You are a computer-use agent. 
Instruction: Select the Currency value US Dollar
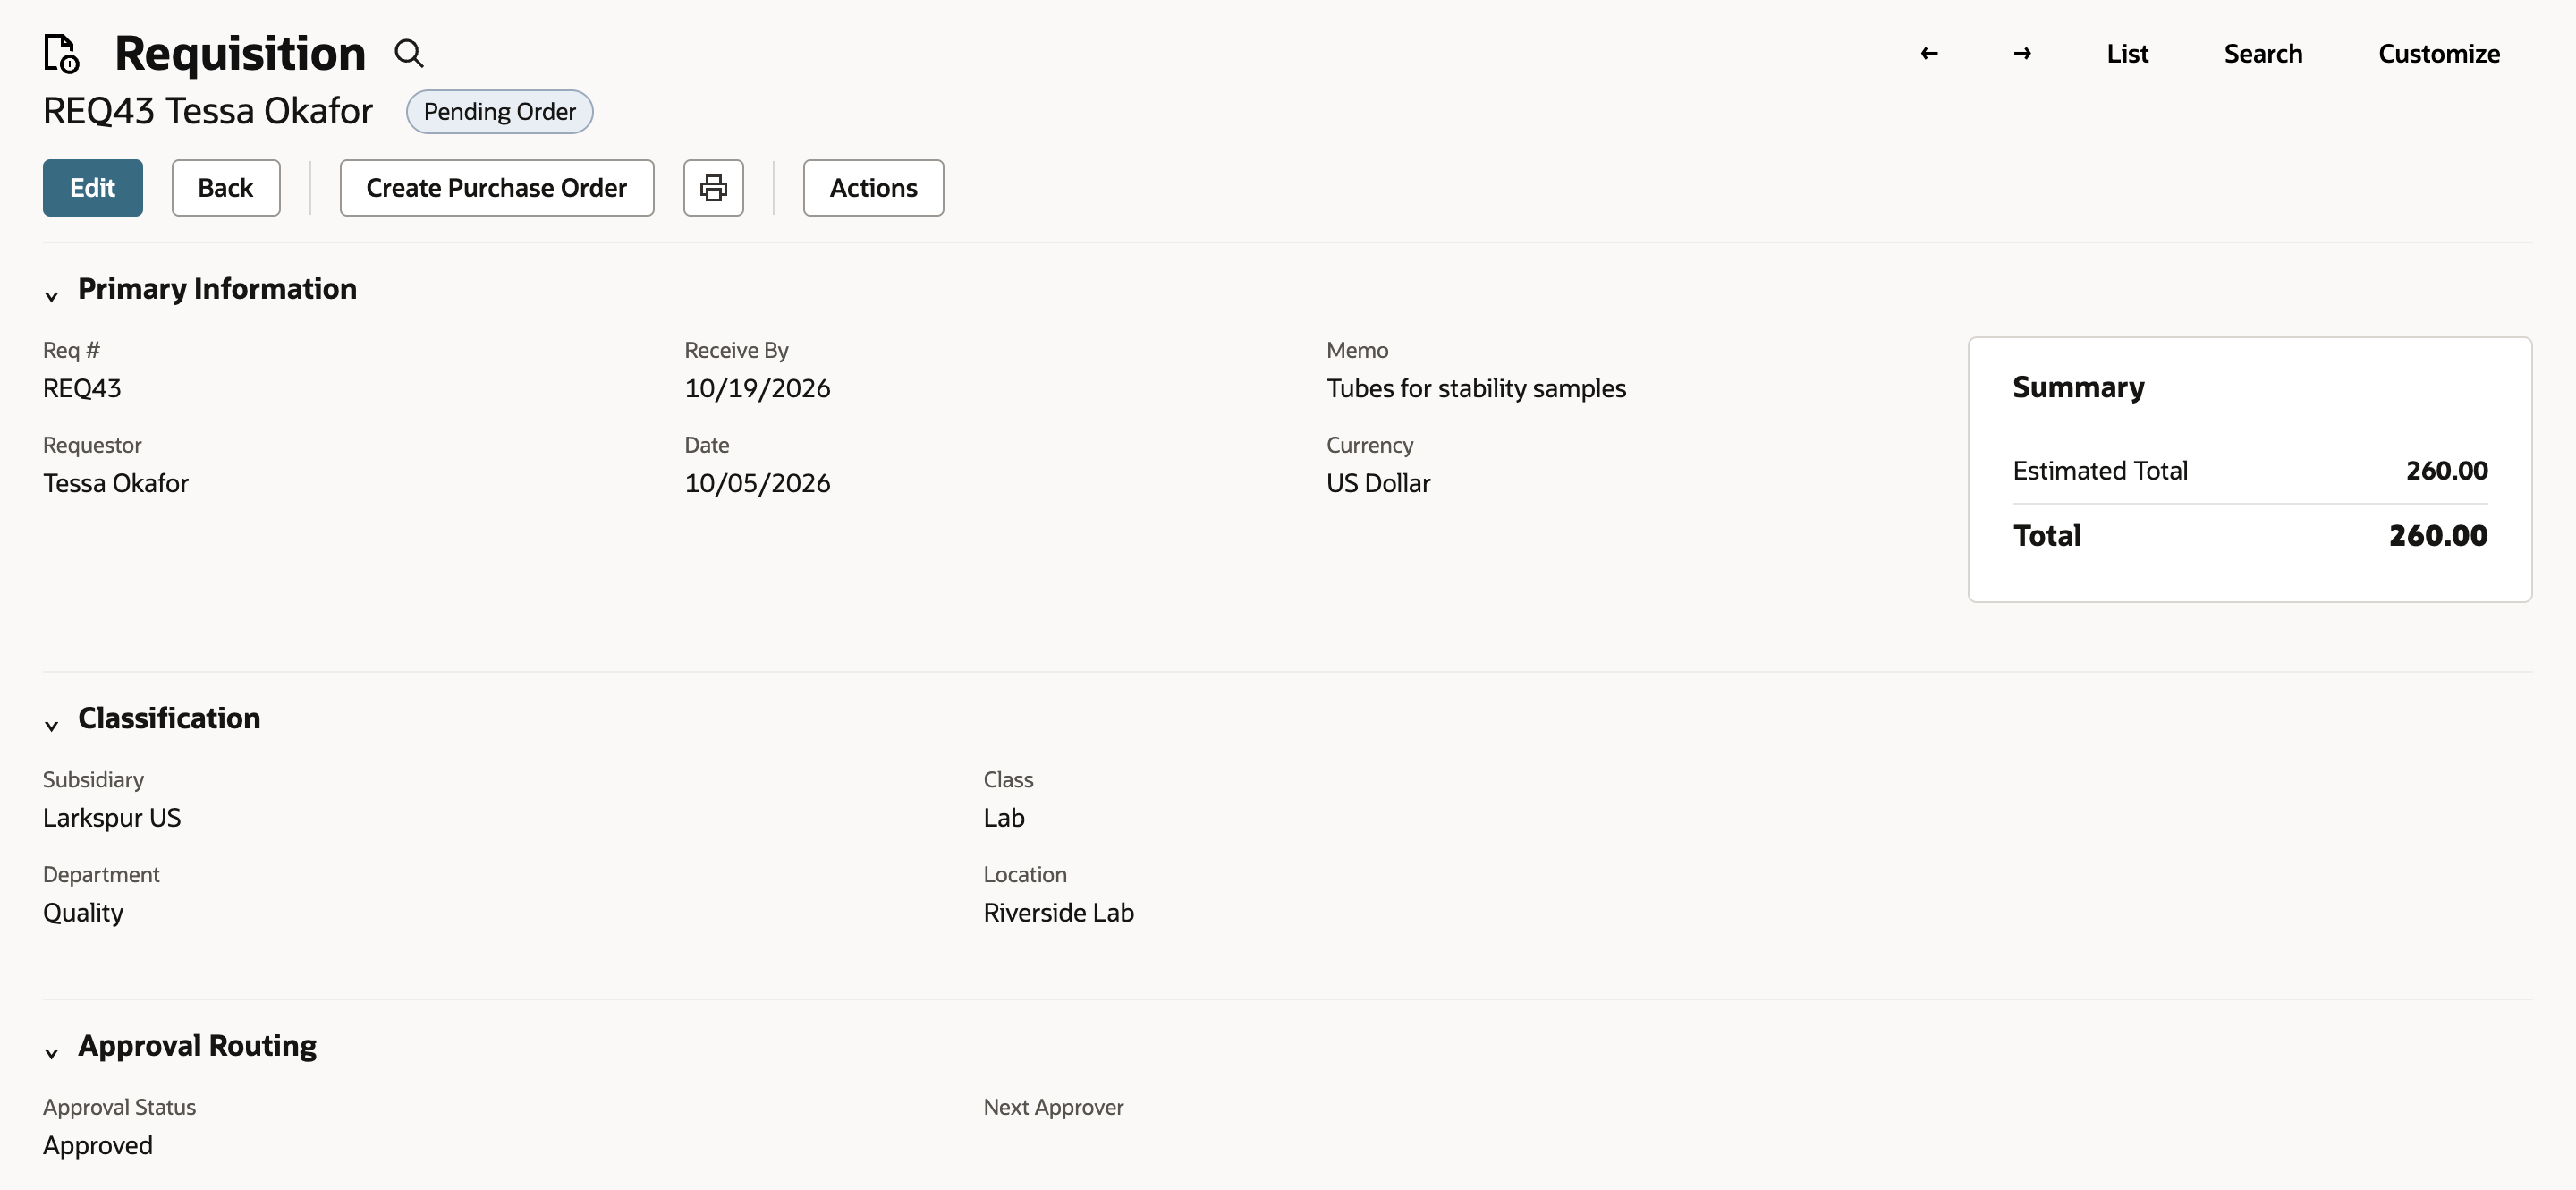coord(1378,483)
